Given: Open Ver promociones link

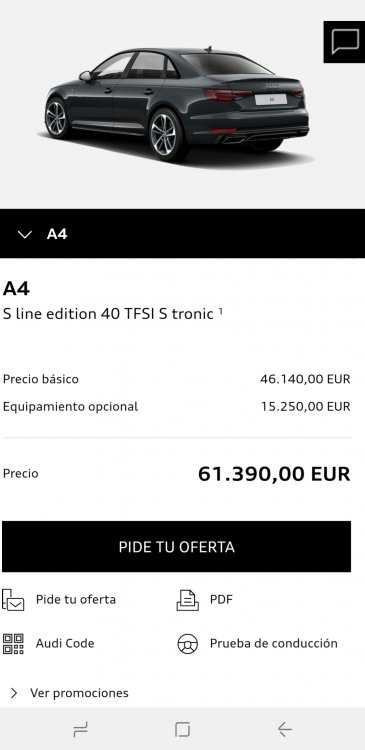Looking at the screenshot, I should pyautogui.click(x=79, y=693).
